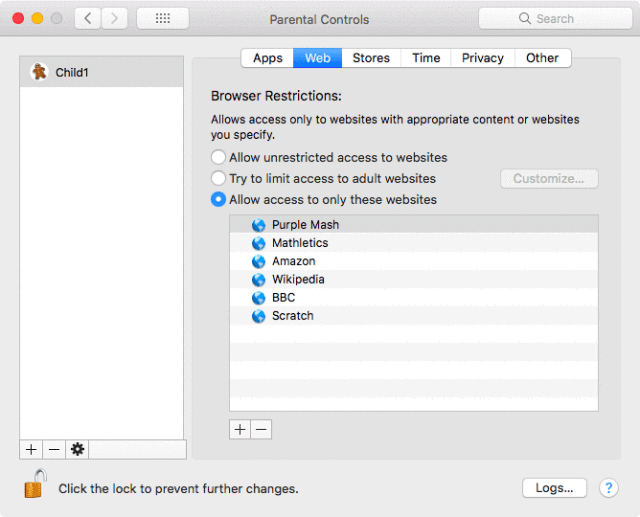This screenshot has width=640, height=517.
Task: Click the Customize... button
Action: click(549, 179)
